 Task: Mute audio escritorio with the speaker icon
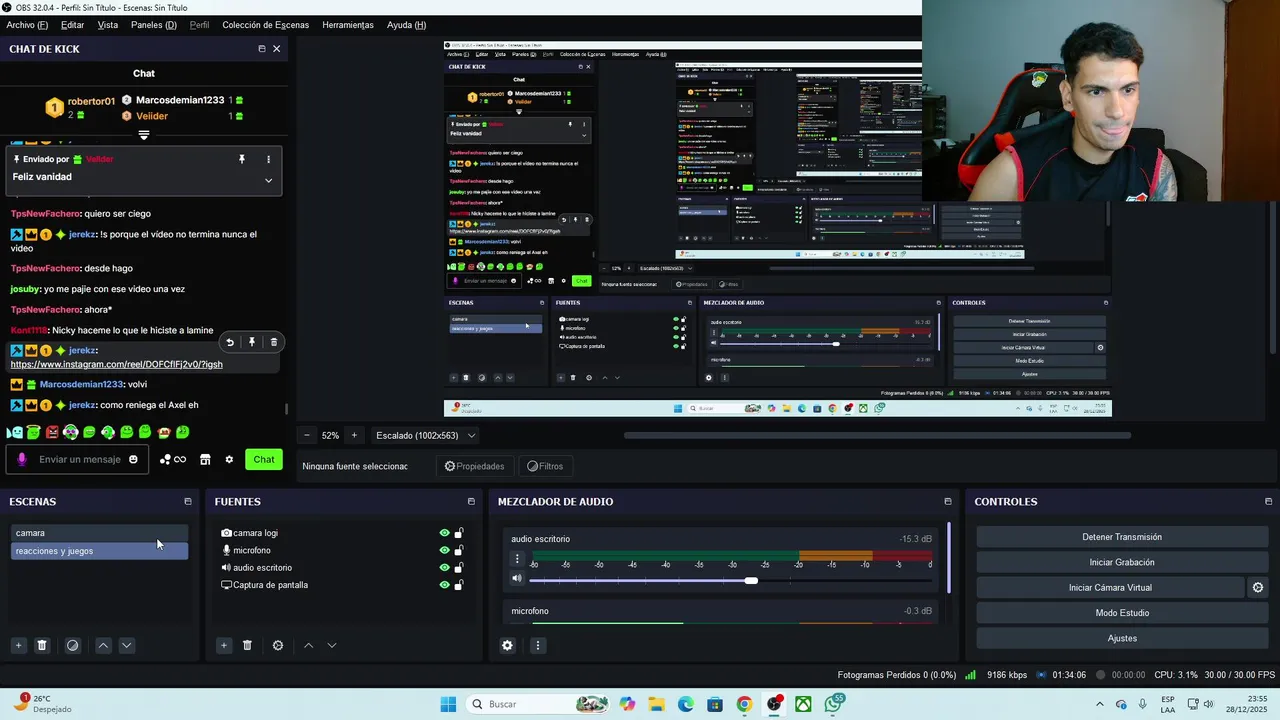click(517, 578)
